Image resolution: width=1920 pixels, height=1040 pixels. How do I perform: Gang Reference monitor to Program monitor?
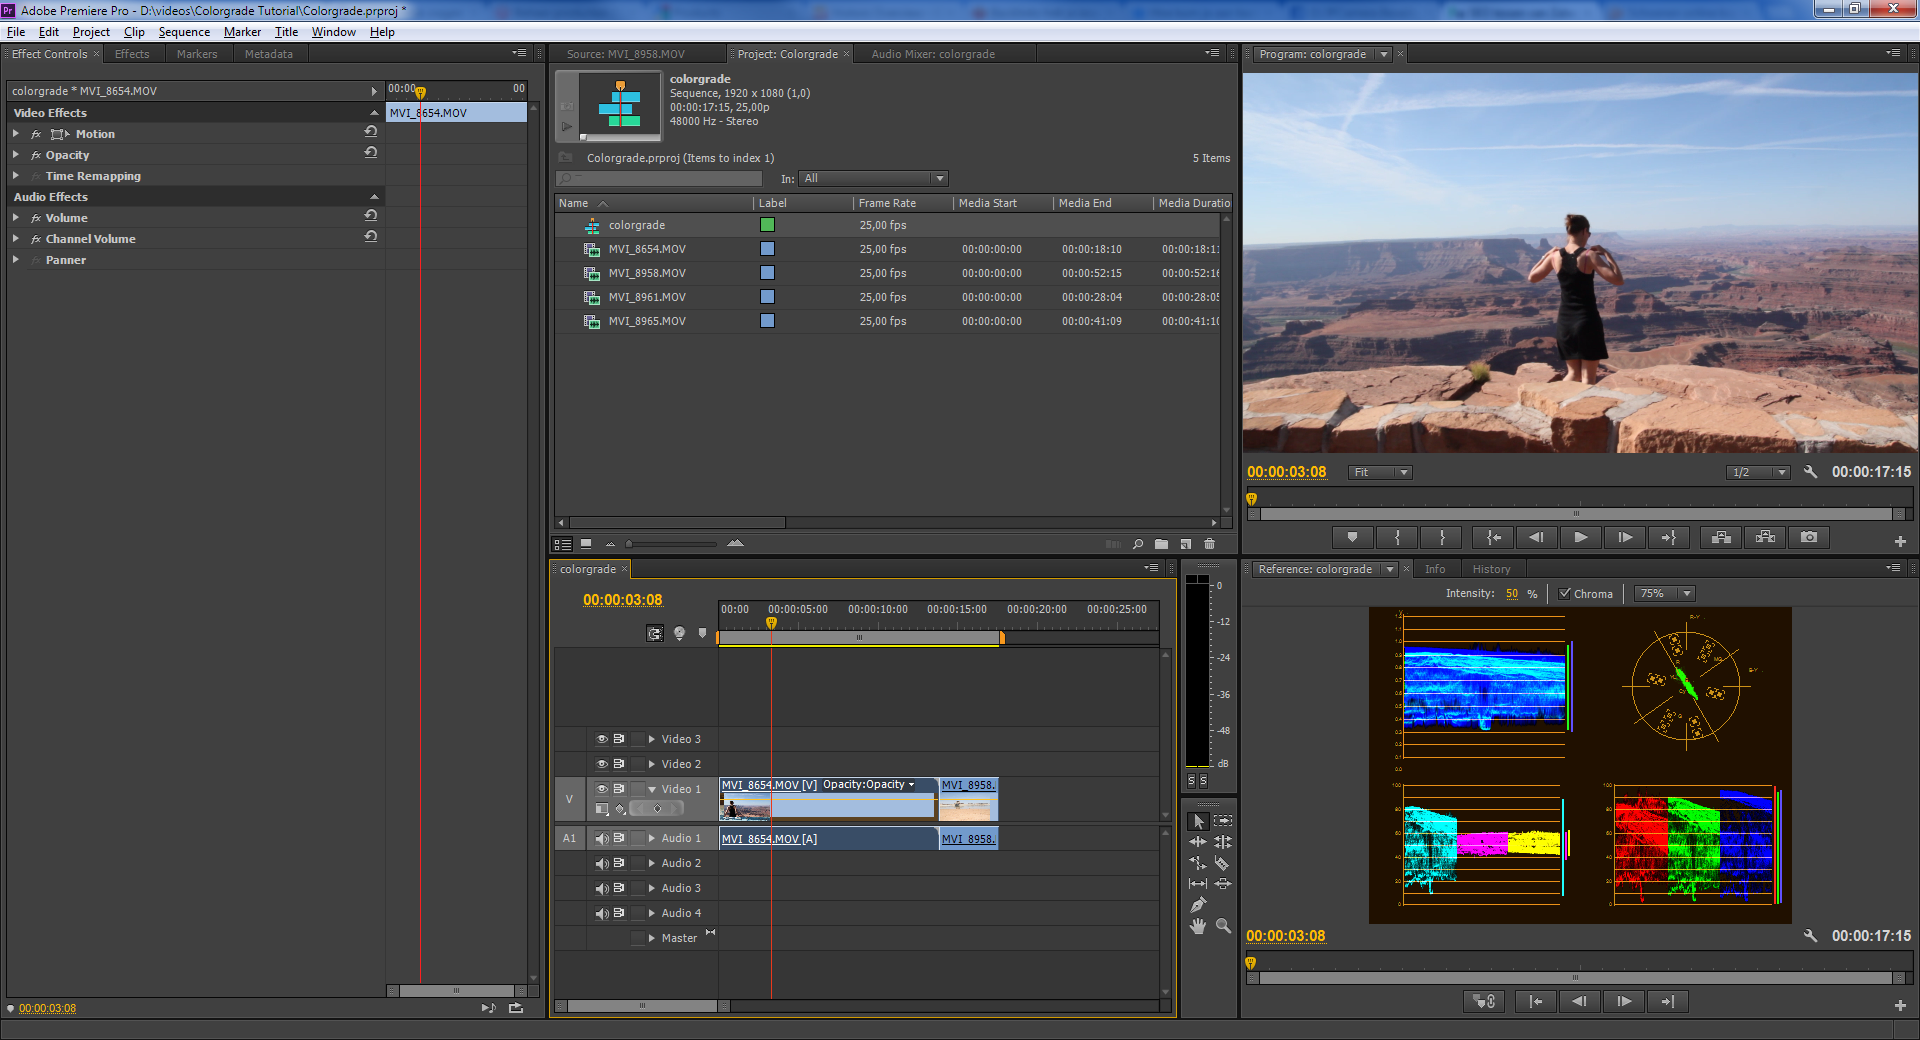(x=1484, y=1001)
